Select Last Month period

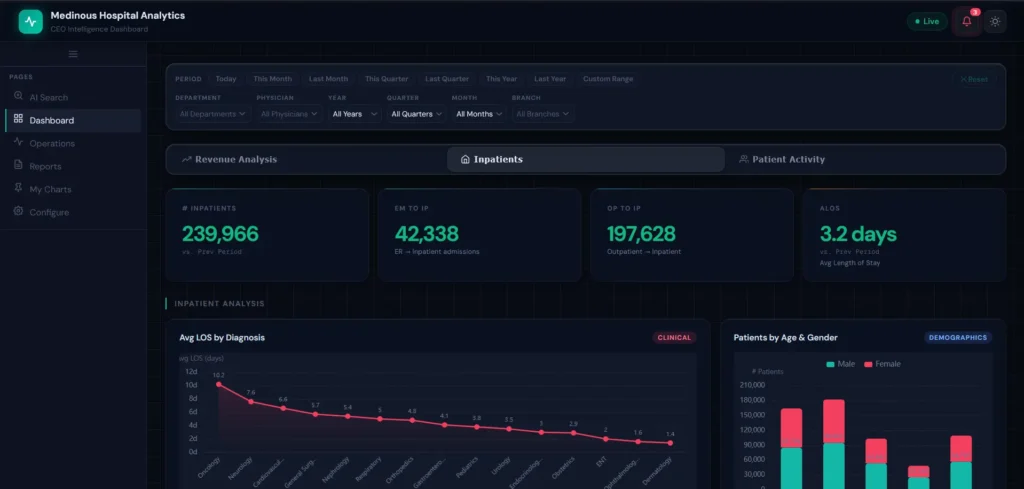pyautogui.click(x=328, y=78)
